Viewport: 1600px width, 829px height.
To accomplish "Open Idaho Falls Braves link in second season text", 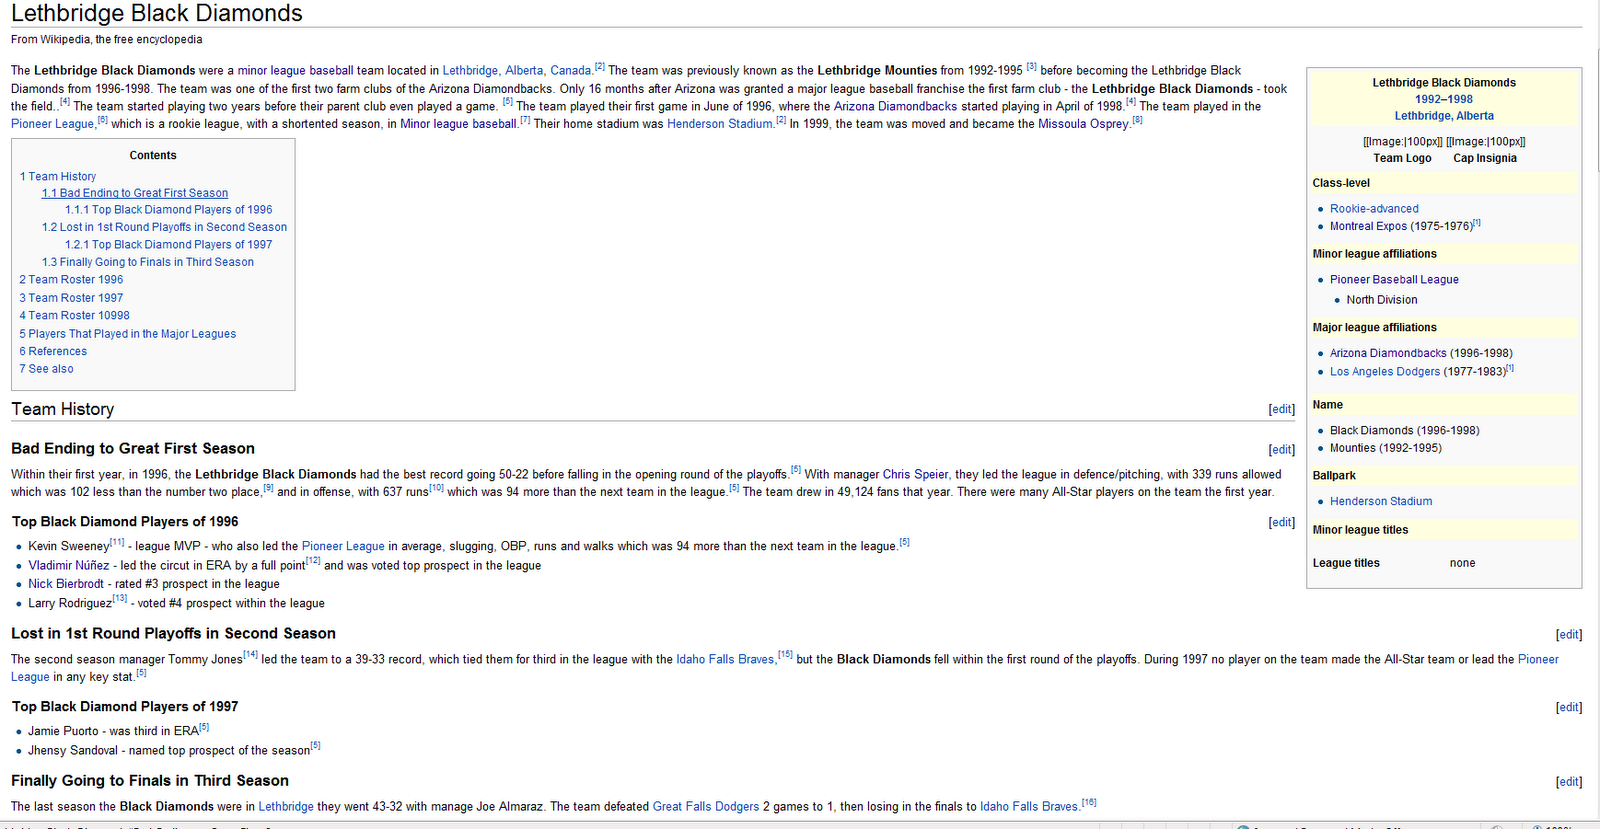I will point(725,660).
